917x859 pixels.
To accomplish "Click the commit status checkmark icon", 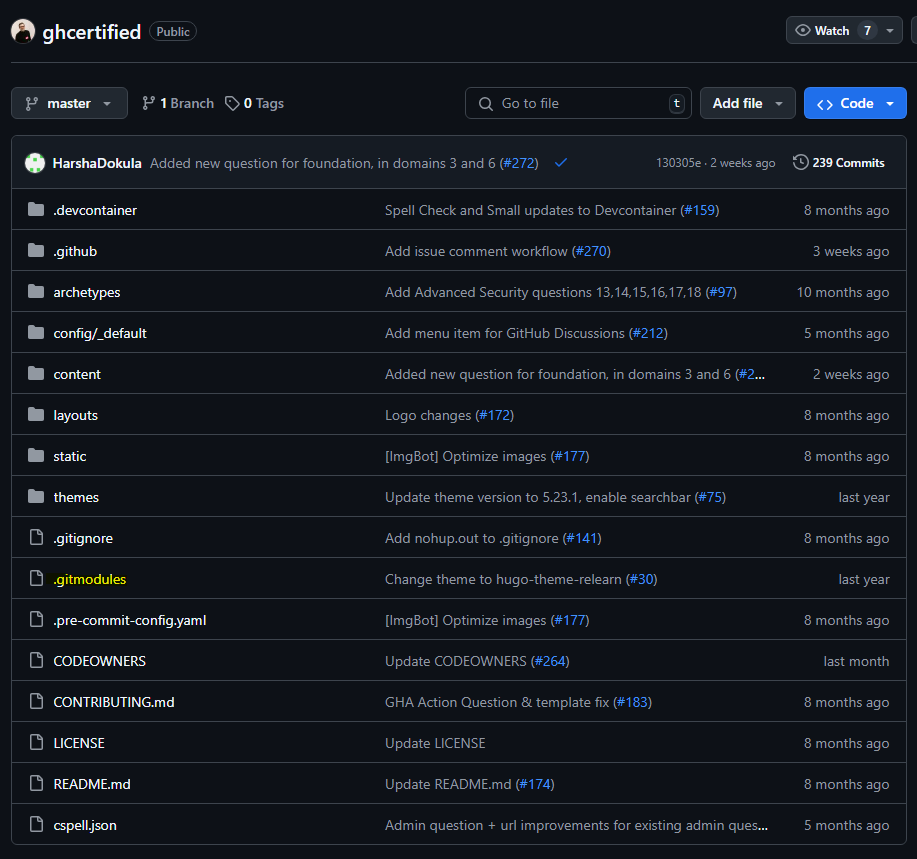I will click(561, 163).
